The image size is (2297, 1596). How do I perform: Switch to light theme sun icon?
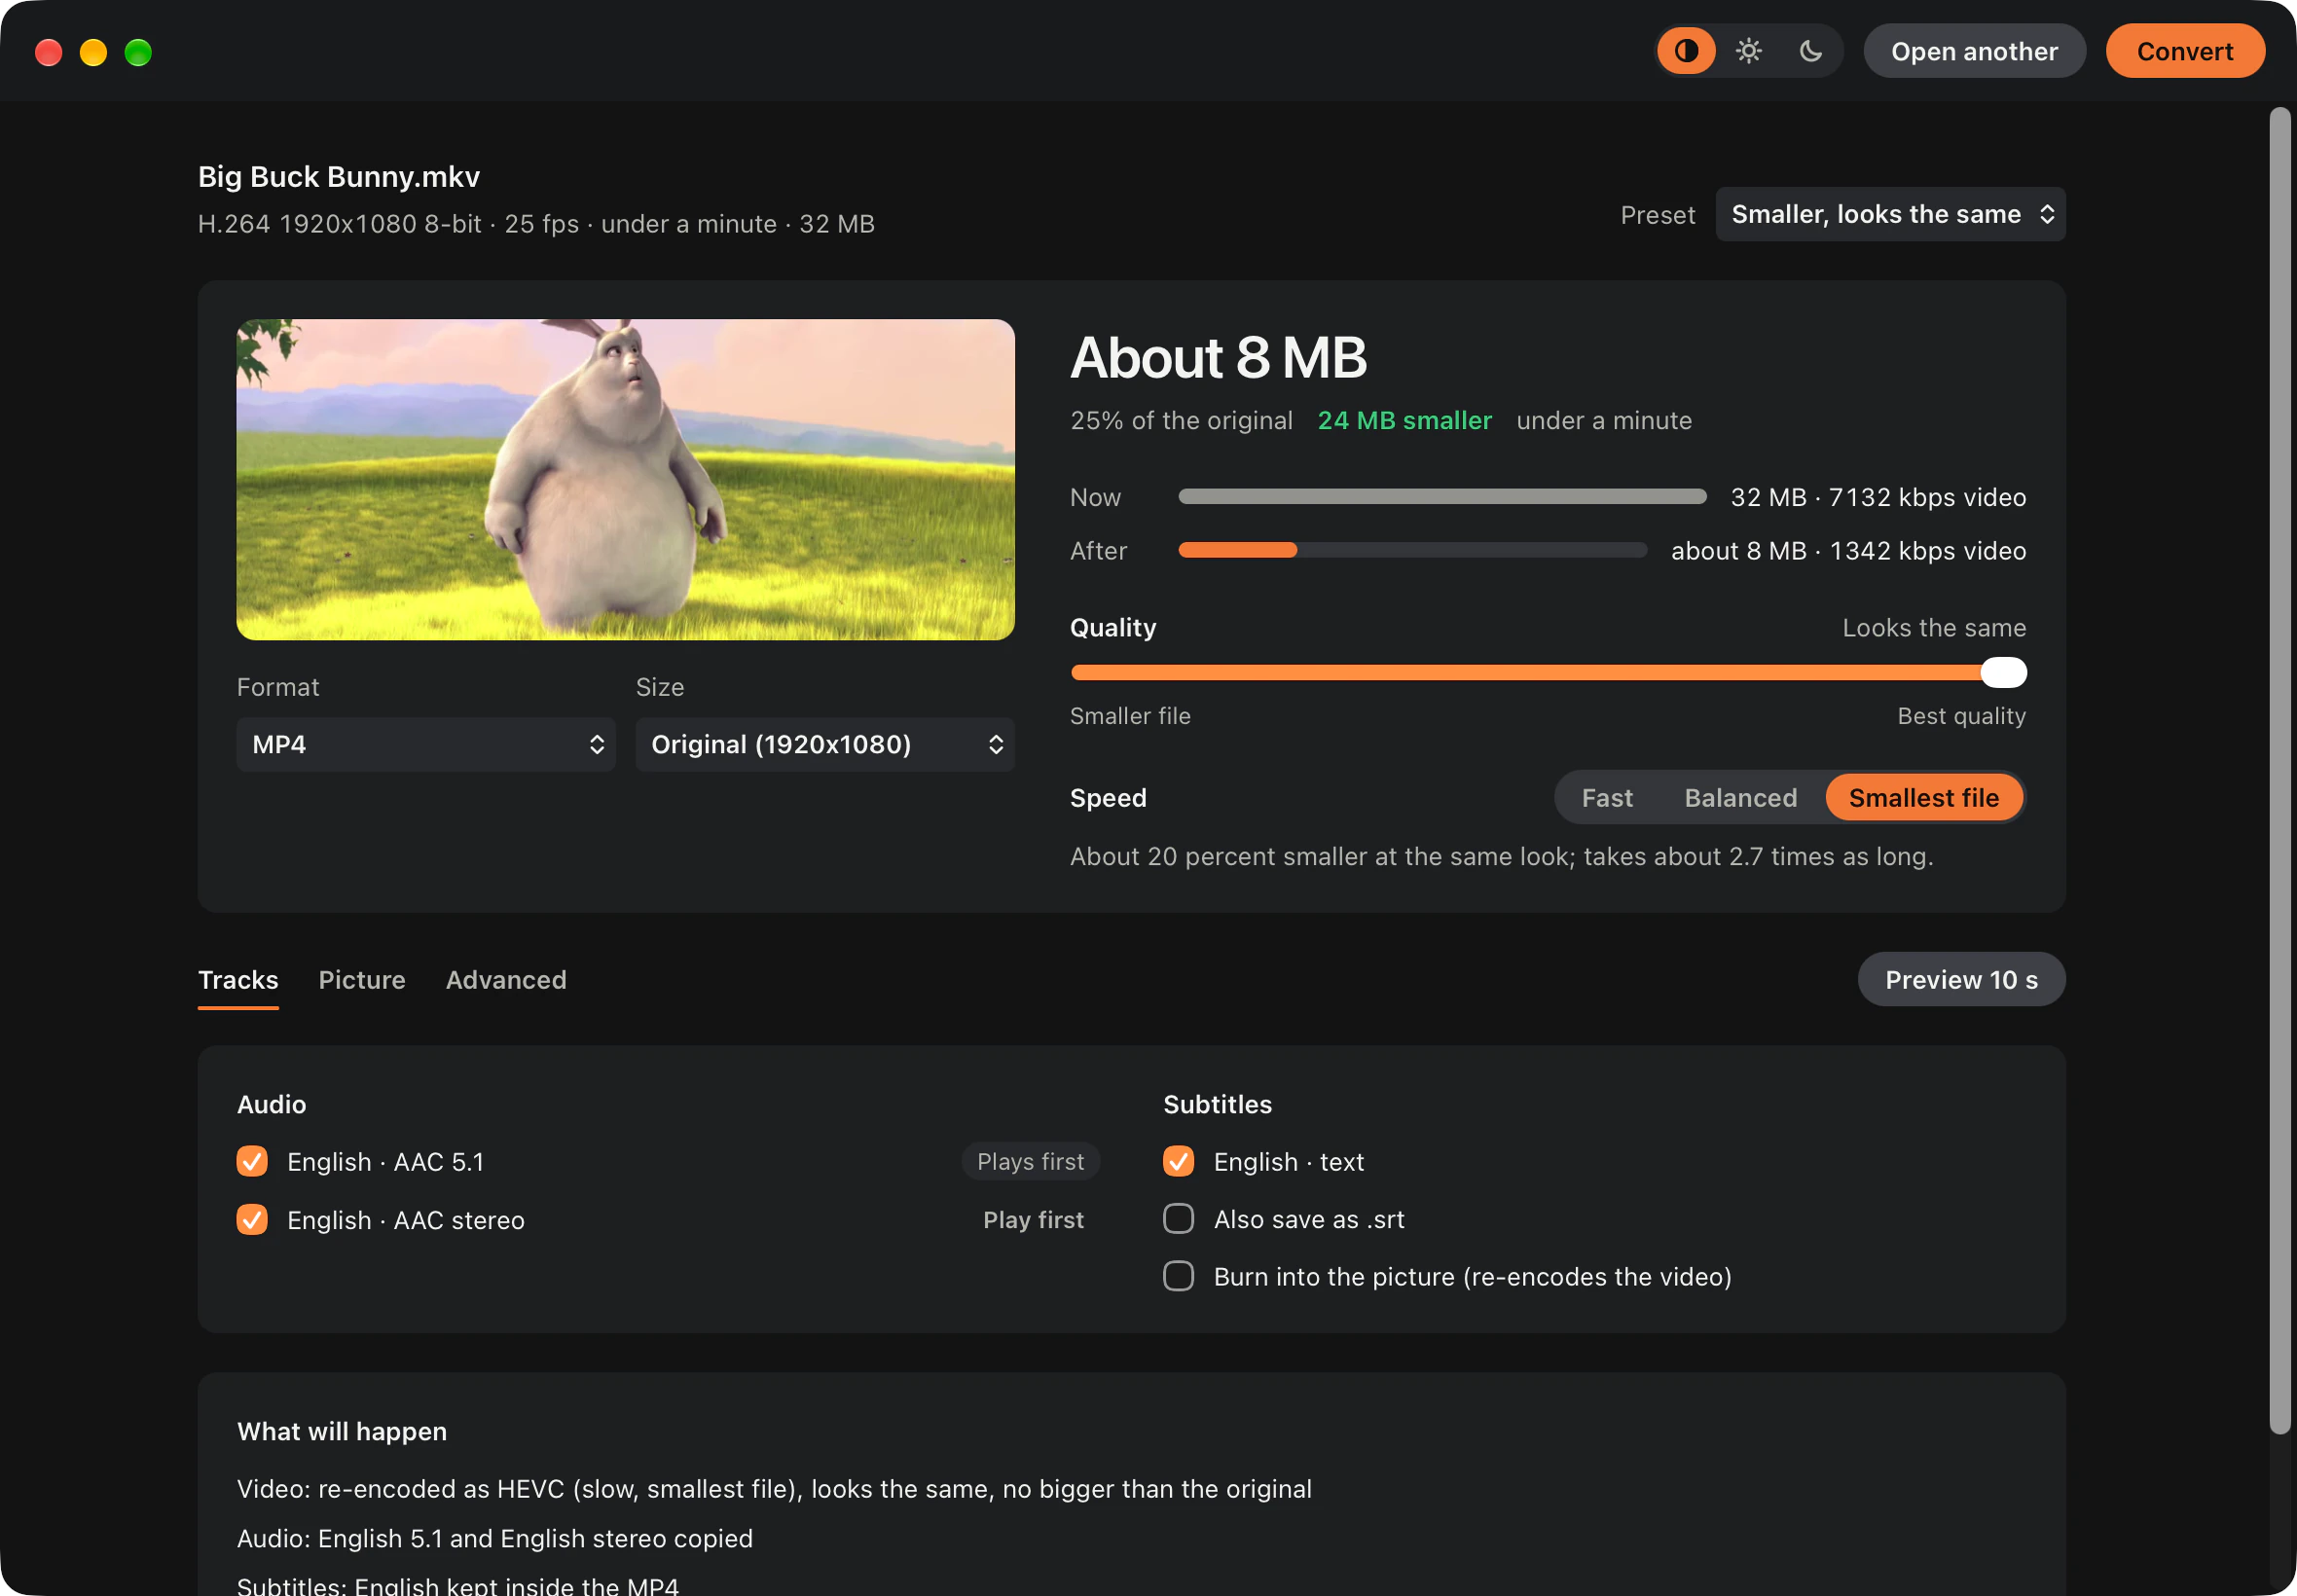pyautogui.click(x=1748, y=51)
